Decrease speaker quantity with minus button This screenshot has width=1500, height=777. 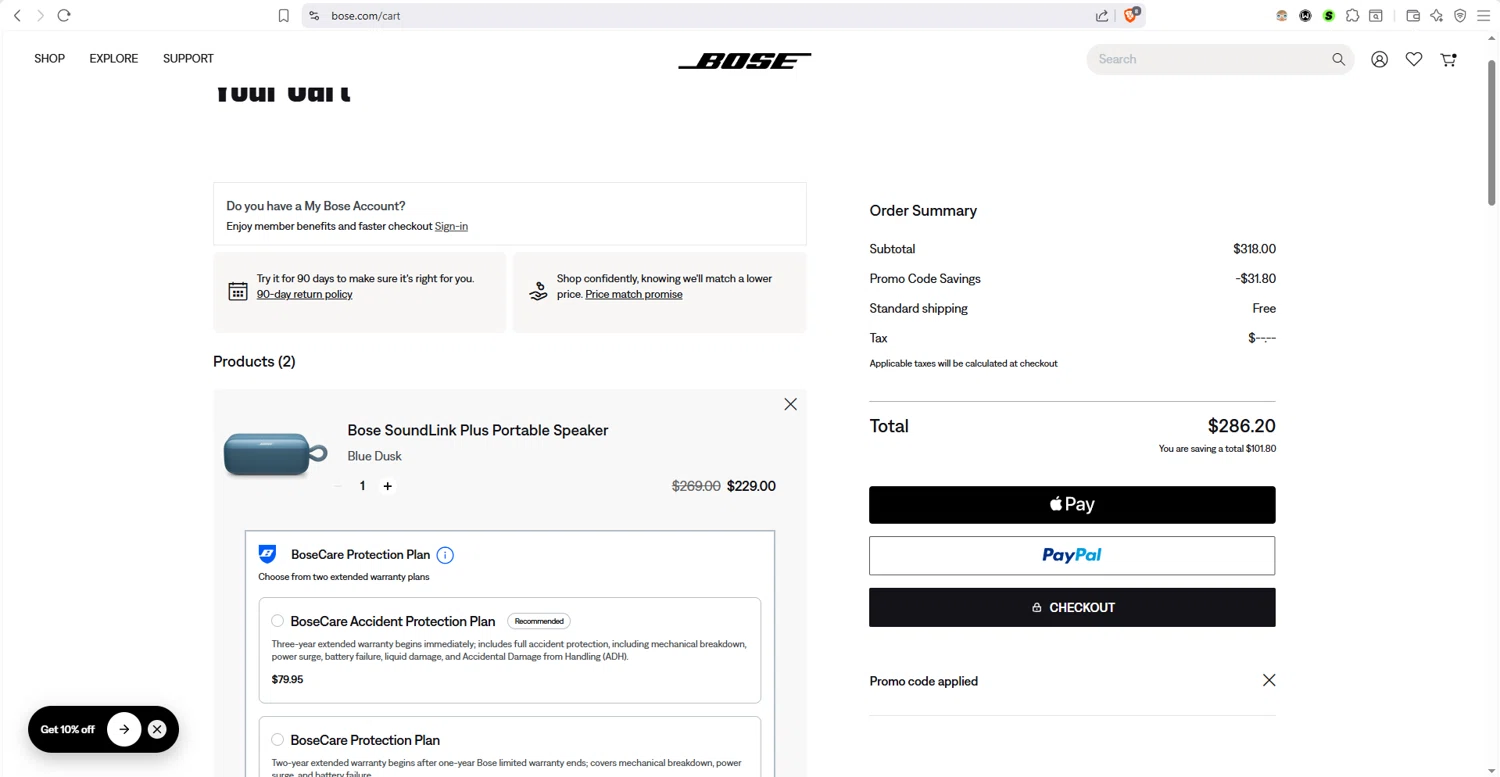pos(338,486)
